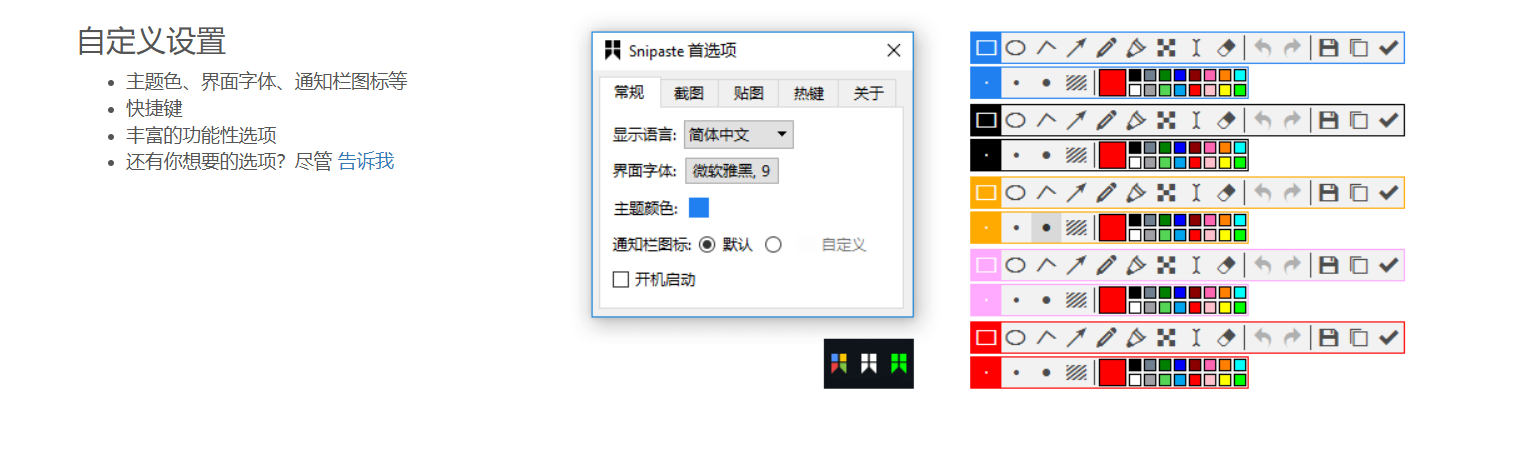Click the large red current-color box in red toolbar
This screenshot has width=1539, height=453.
click(1112, 373)
